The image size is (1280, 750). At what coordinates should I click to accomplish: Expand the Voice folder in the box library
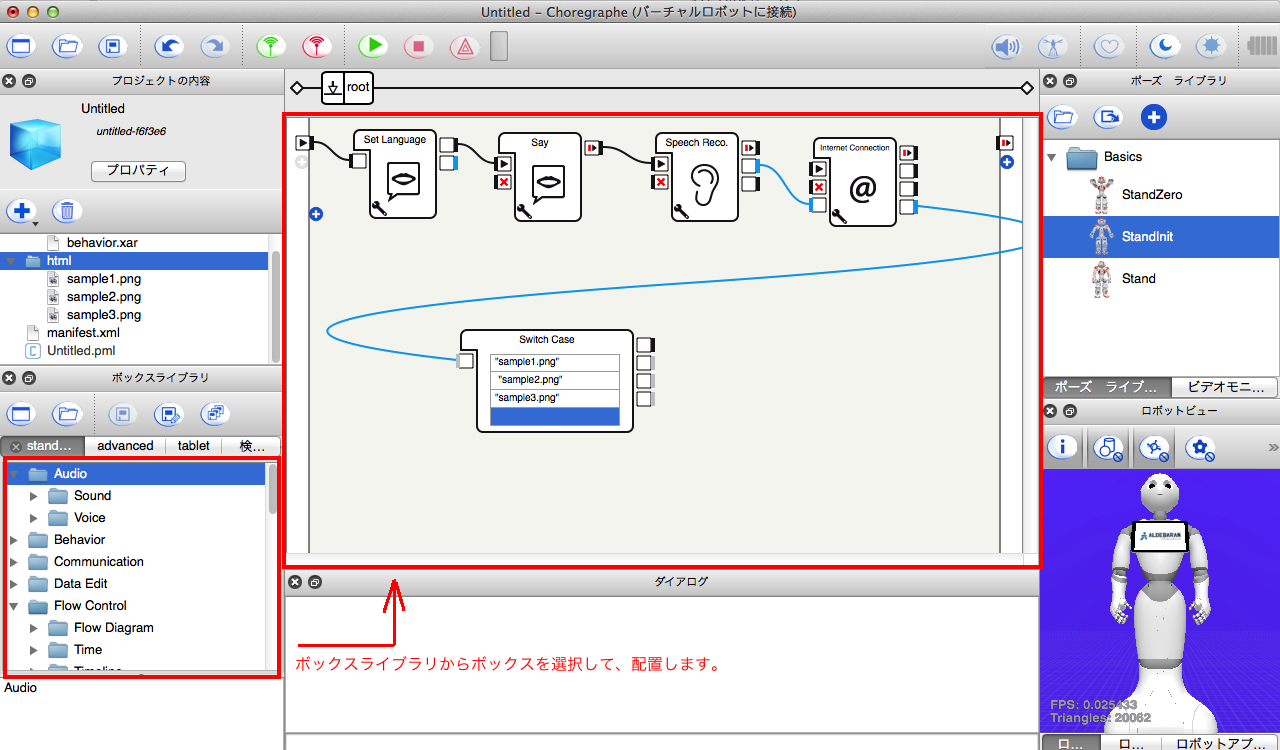point(34,518)
